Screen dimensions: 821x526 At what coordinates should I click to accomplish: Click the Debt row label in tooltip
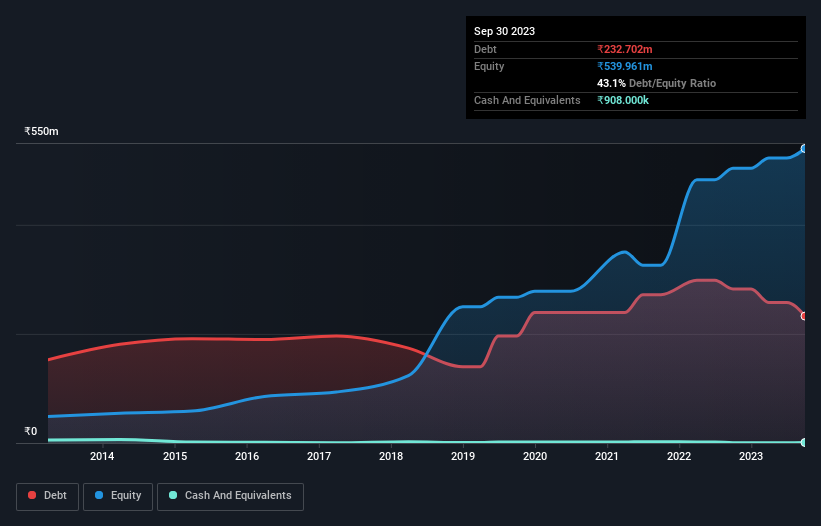(x=485, y=49)
